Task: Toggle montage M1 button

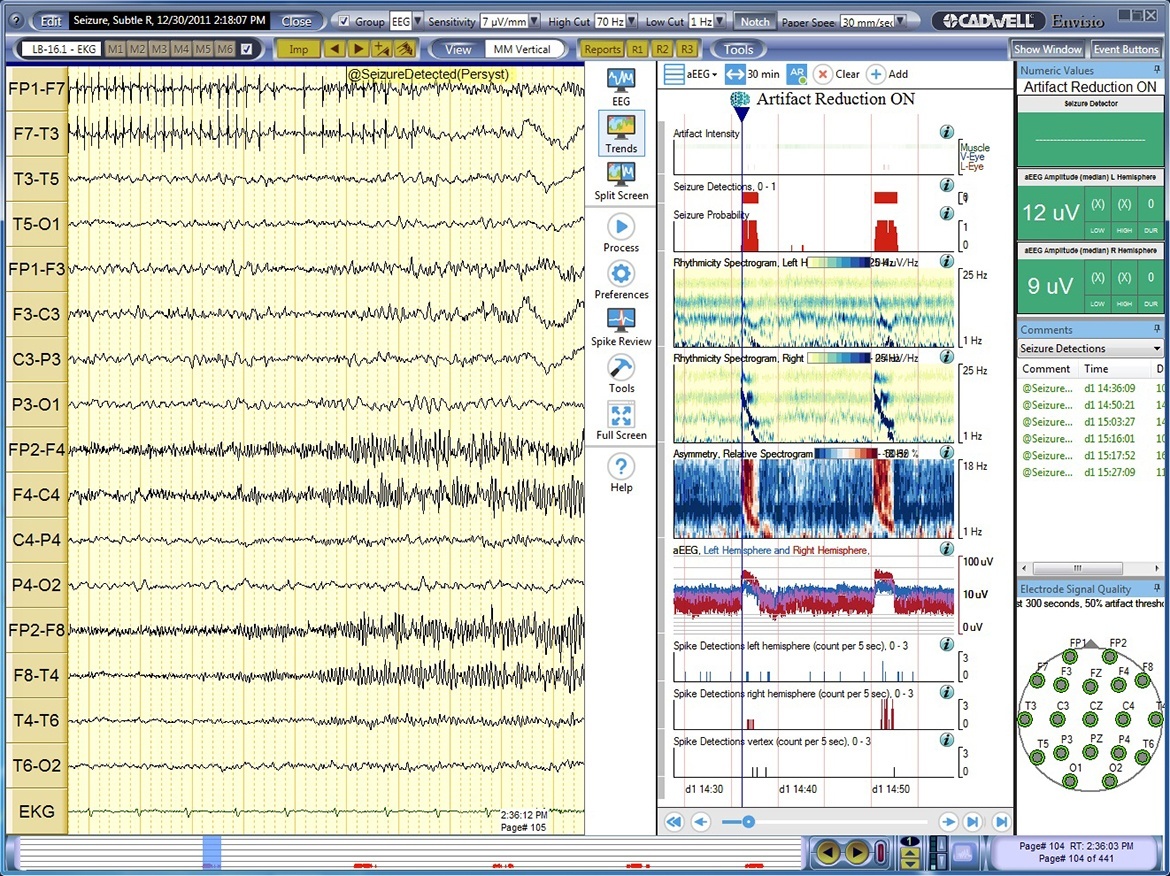Action: point(116,49)
